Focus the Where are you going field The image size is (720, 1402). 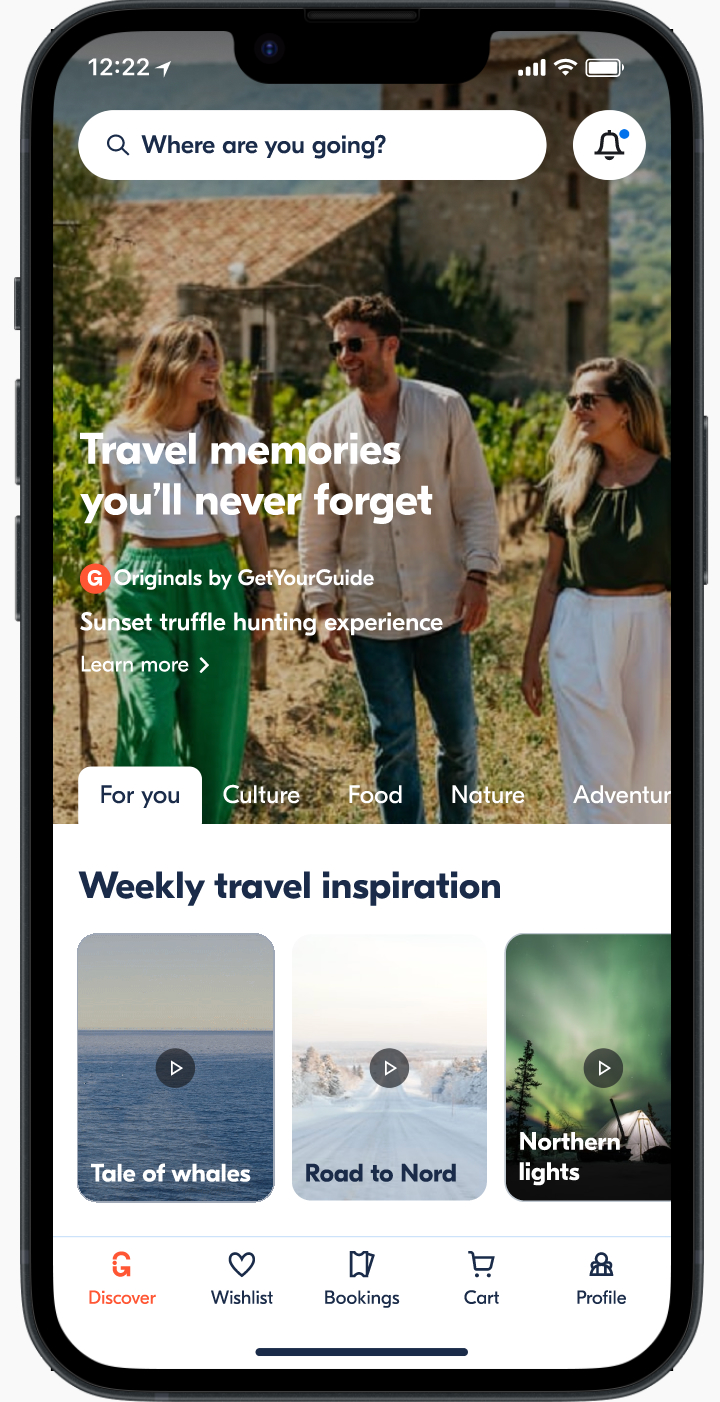click(x=312, y=145)
